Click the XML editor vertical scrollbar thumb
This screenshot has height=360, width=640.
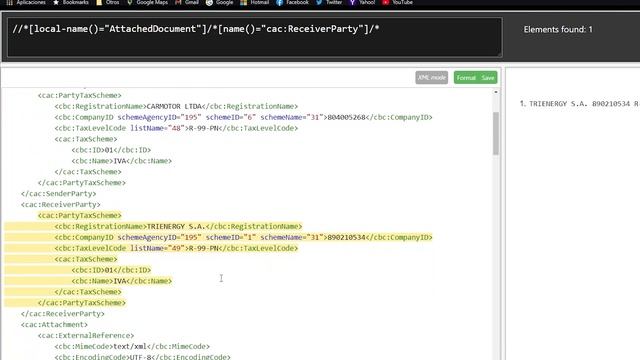coord(496,133)
